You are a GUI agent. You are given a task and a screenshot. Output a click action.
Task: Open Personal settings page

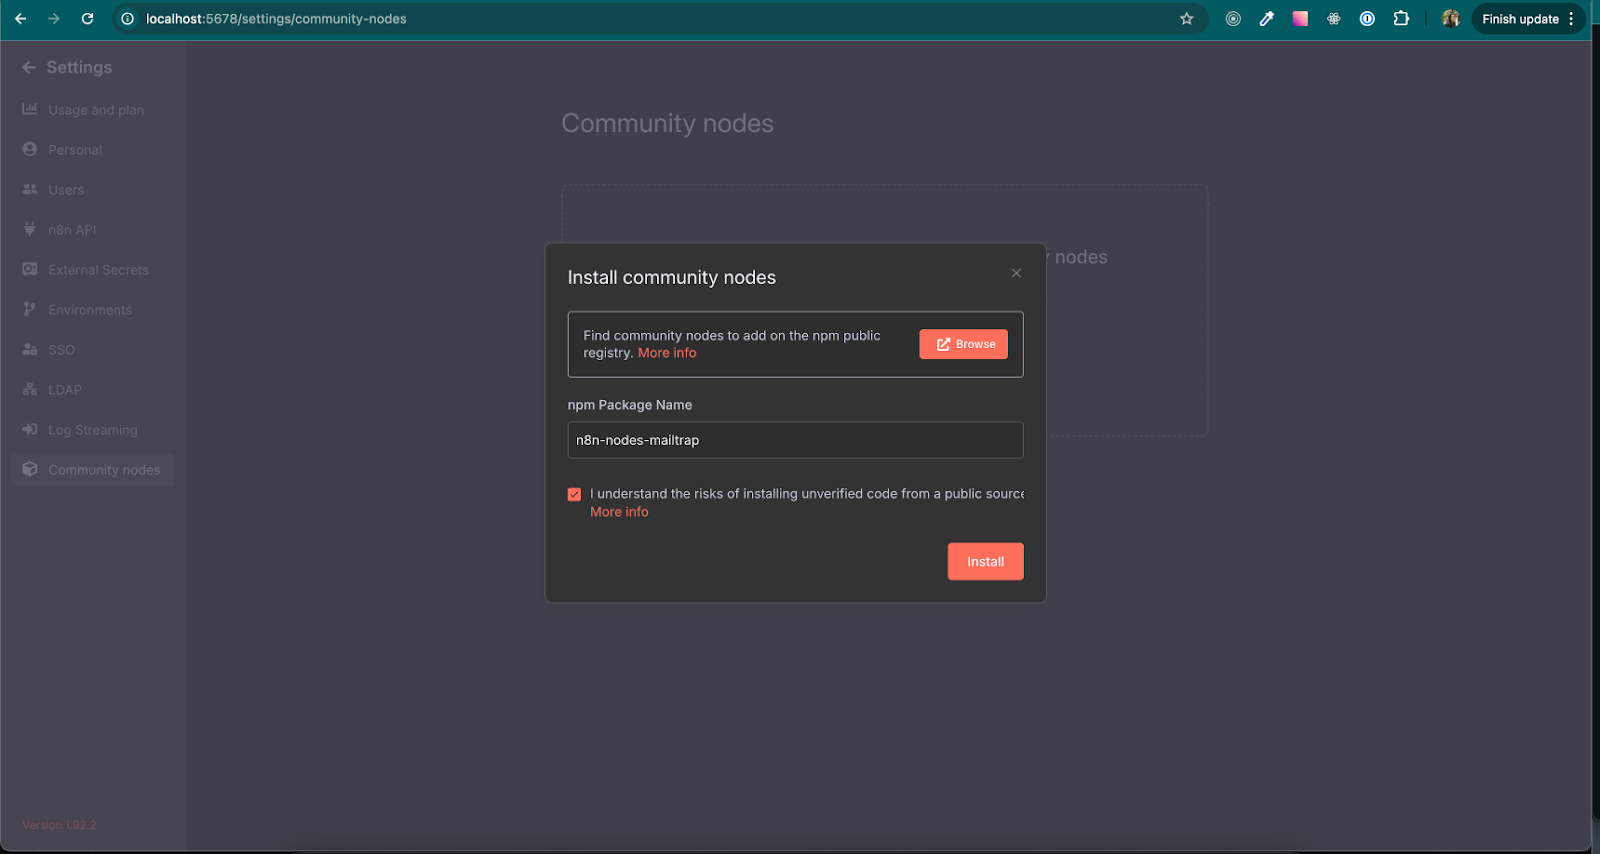pyautogui.click(x=74, y=150)
